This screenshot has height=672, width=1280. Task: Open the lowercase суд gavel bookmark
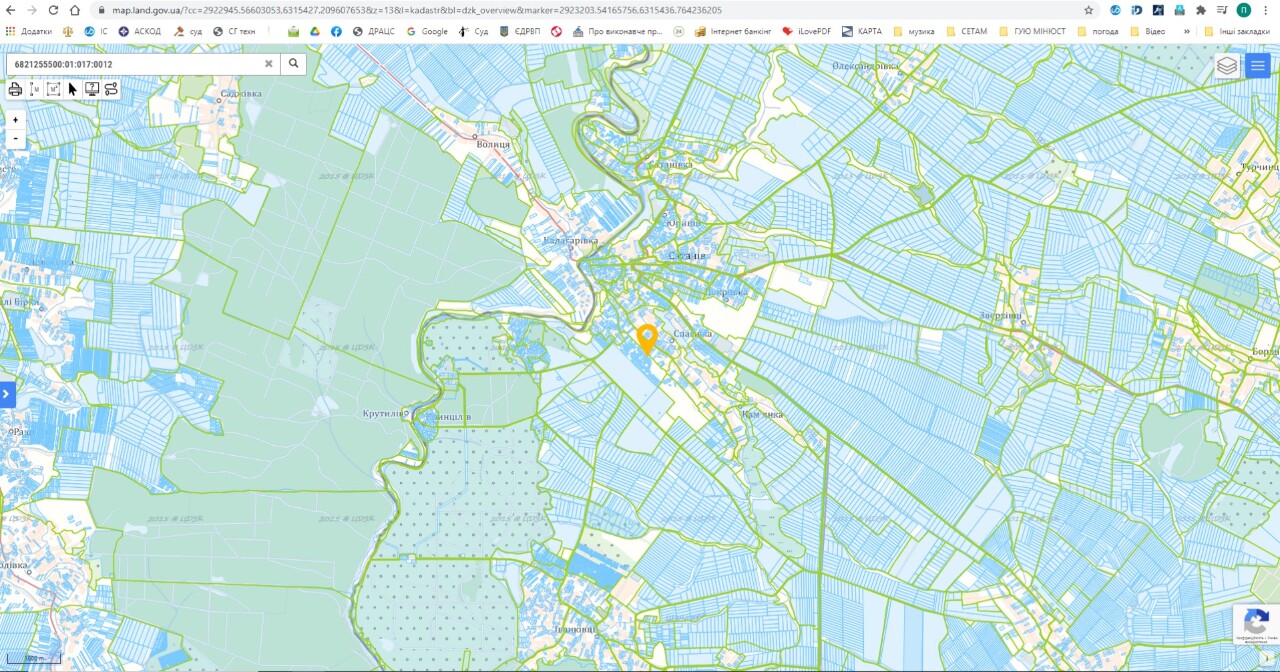pos(188,31)
